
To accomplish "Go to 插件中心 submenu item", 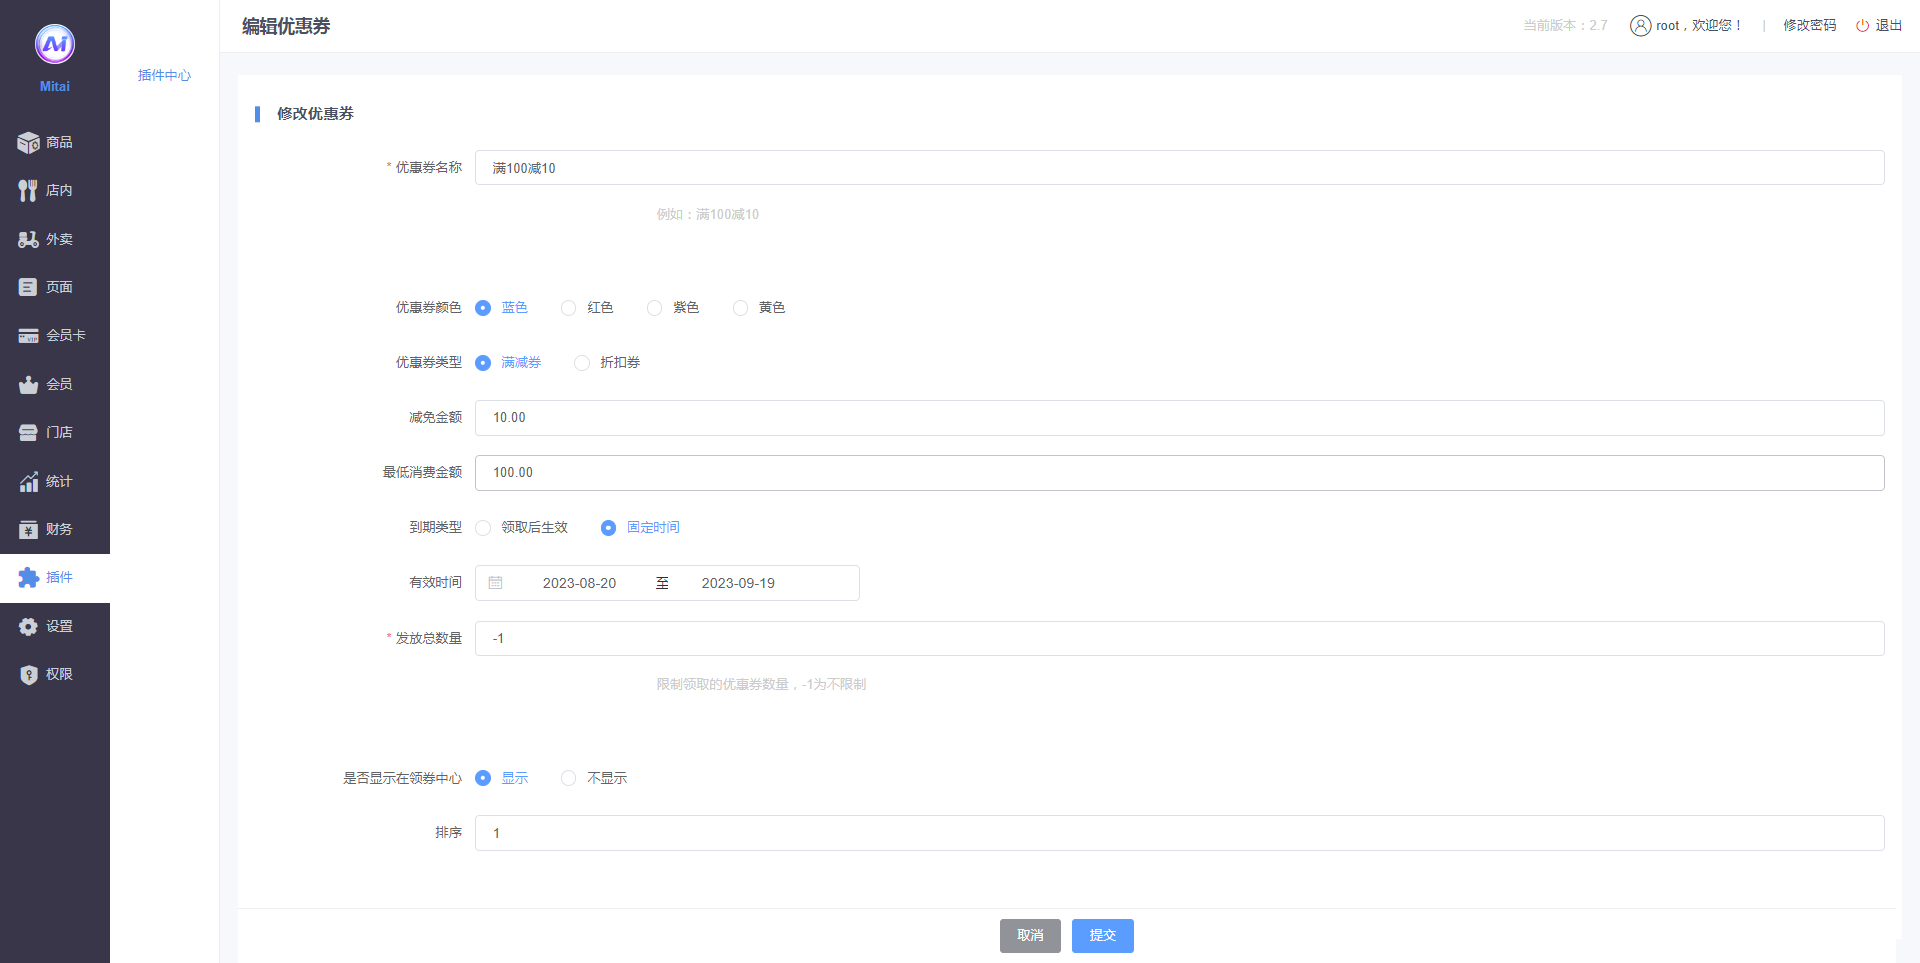I will tap(164, 76).
